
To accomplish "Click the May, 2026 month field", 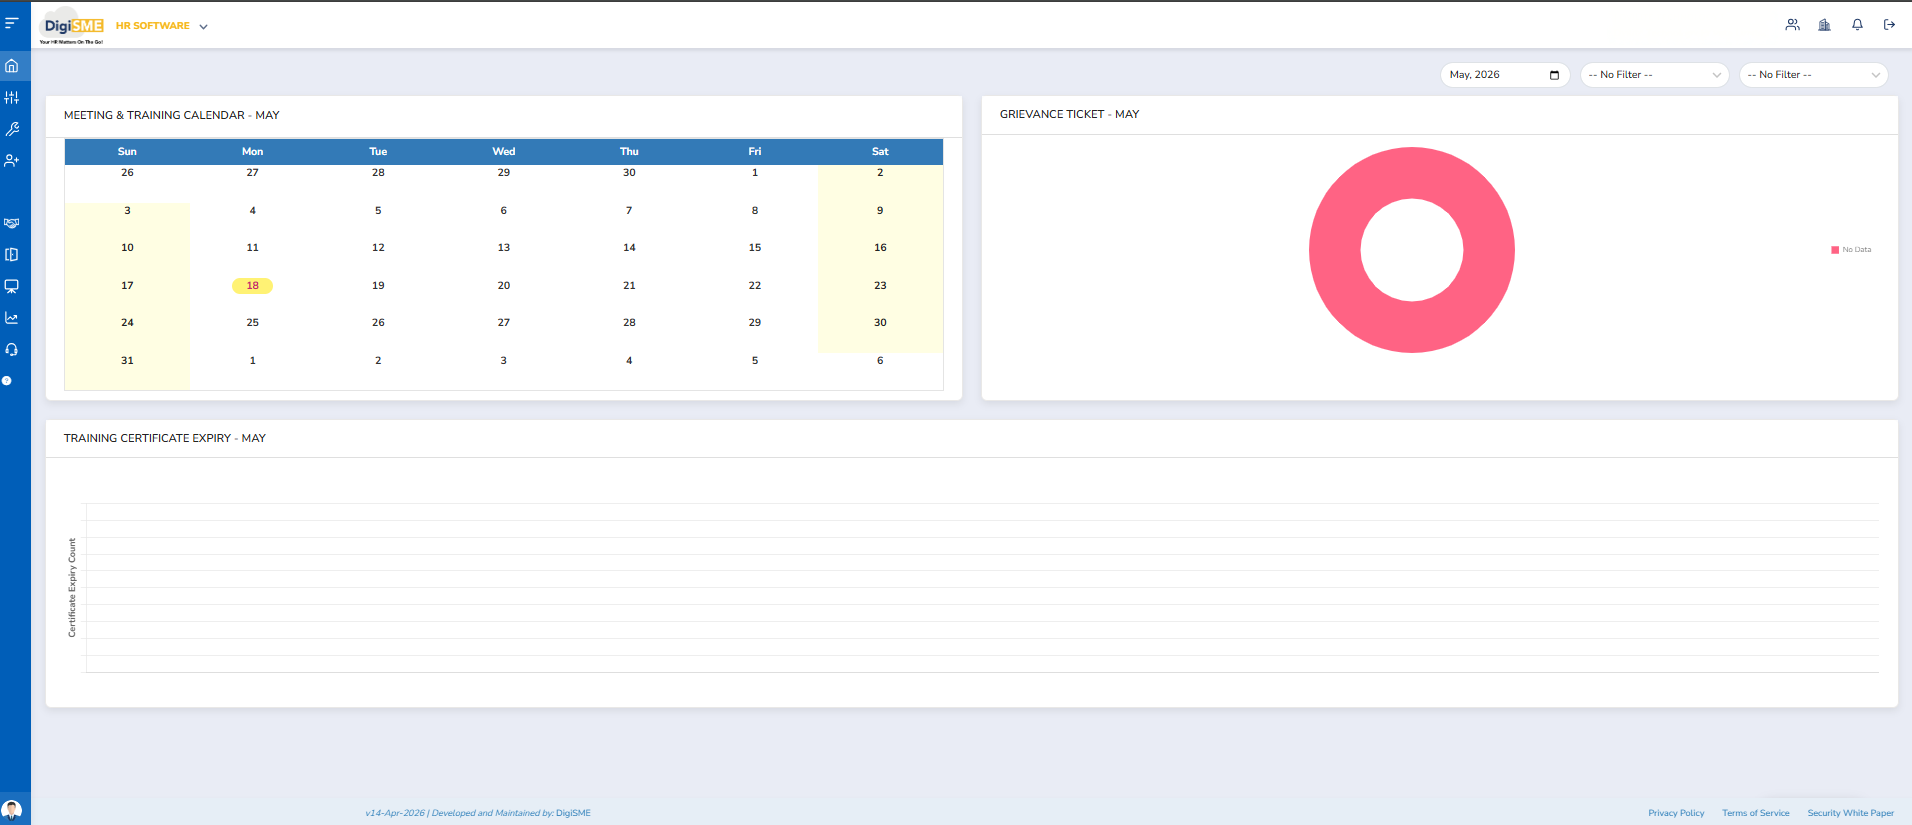I will tap(1505, 75).
